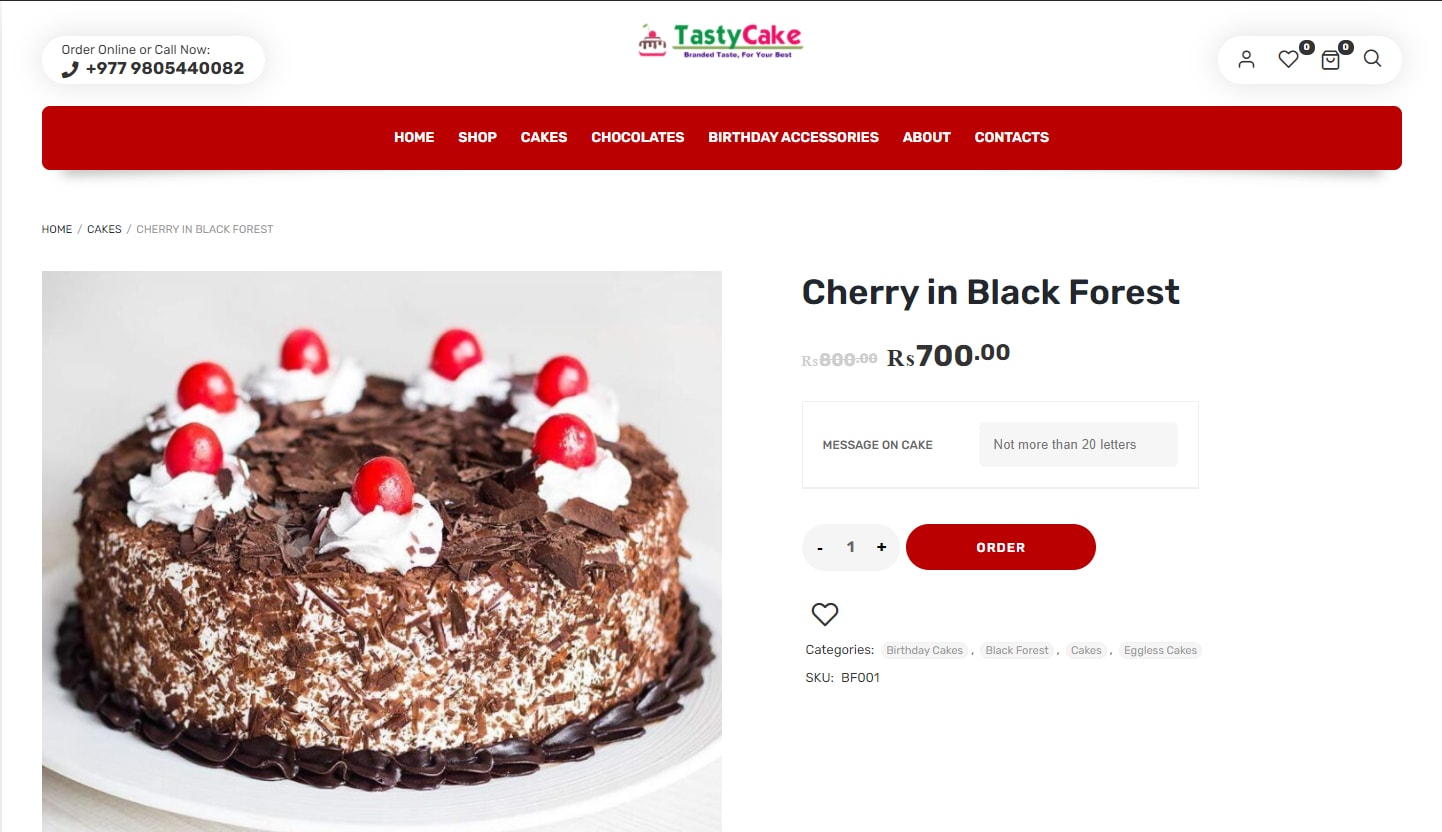Decrease quantity with the minus button
Image resolution: width=1442 pixels, height=832 pixels.
[820, 548]
